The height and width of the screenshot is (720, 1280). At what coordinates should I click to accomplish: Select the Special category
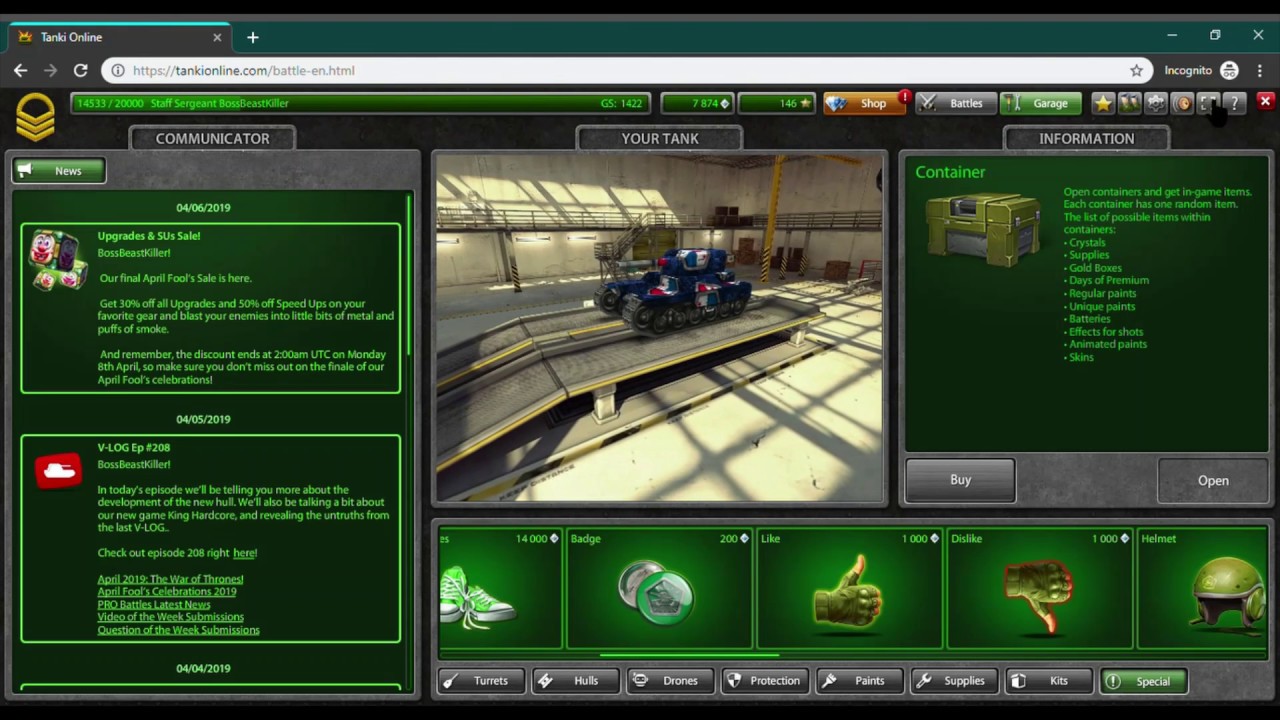pos(1142,681)
